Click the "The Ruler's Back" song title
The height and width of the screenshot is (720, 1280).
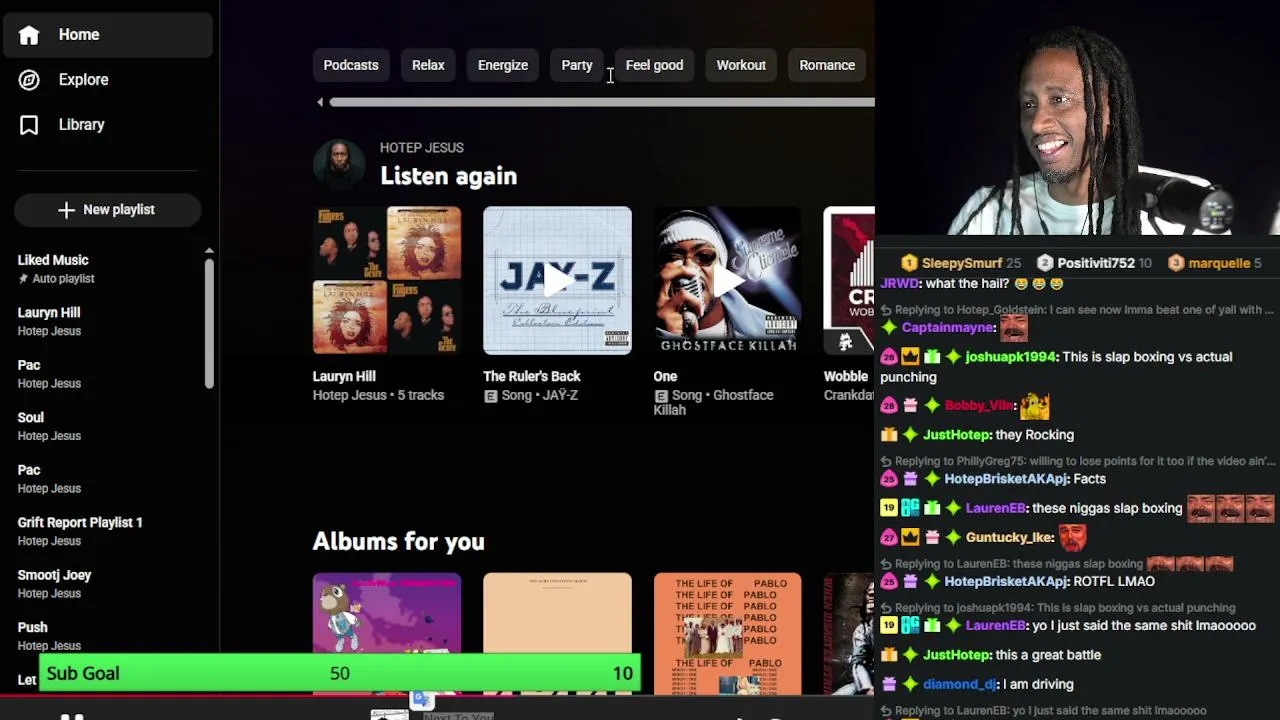[532, 377]
